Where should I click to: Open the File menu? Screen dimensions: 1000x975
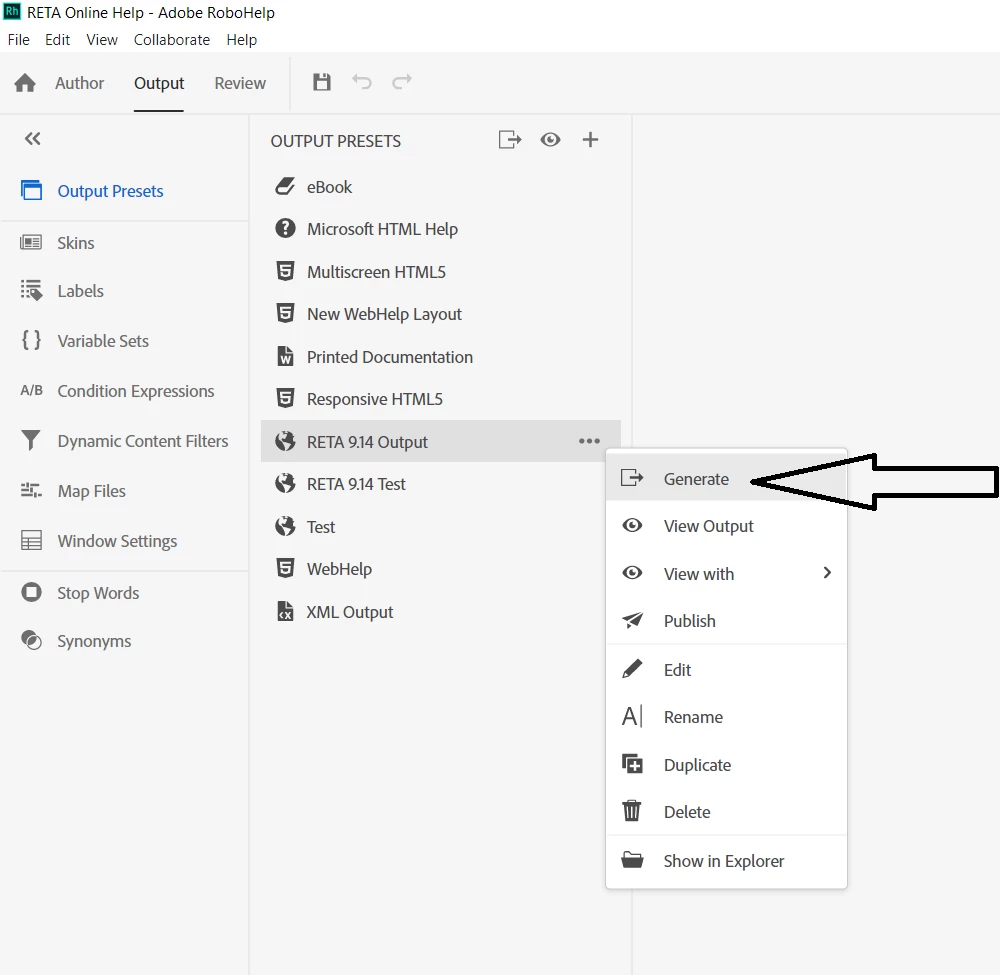[18, 40]
